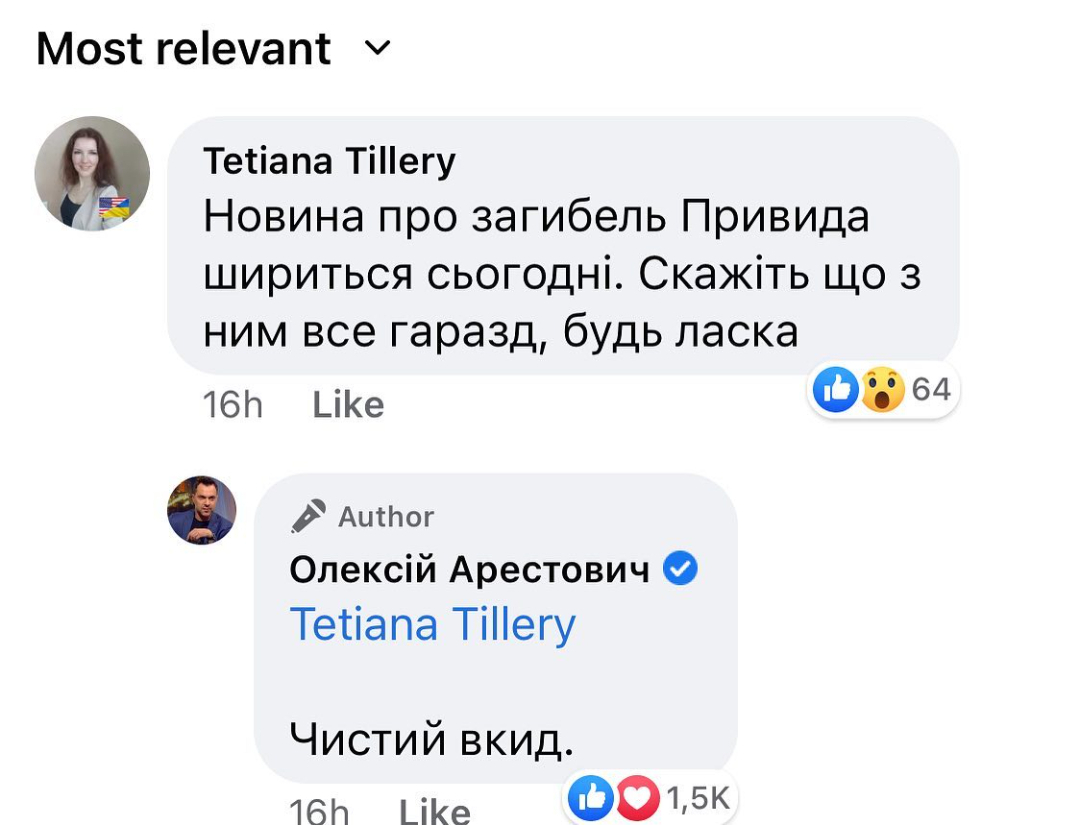The image size is (1080, 825).
Task: Click the Author label on the reply
Action: (386, 517)
